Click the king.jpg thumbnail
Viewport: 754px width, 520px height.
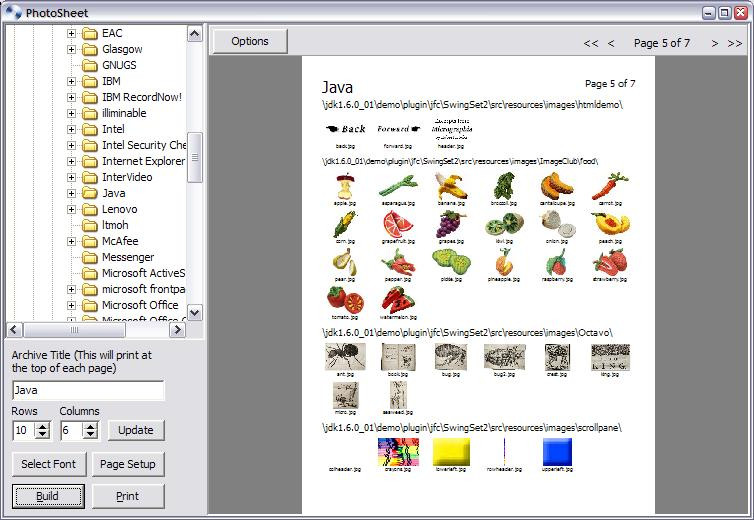pos(610,357)
